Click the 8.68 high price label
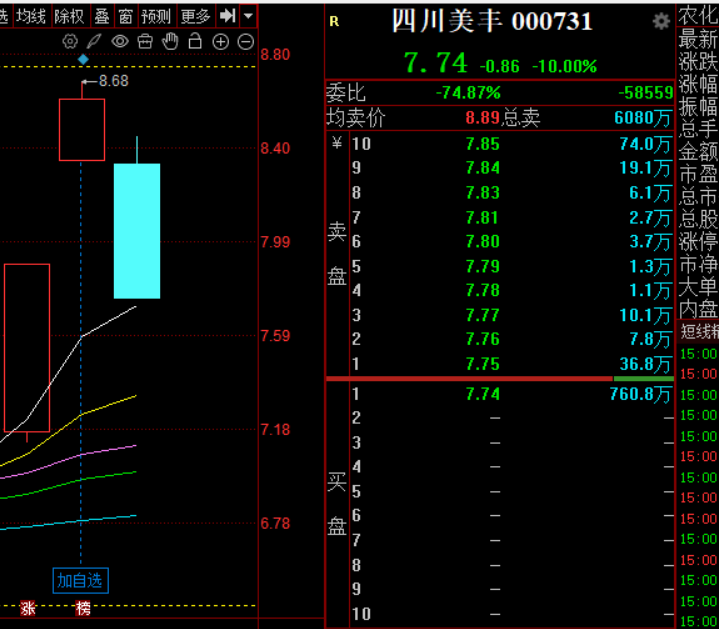Screen dimensions: 719x629 pyautogui.click(x=114, y=81)
